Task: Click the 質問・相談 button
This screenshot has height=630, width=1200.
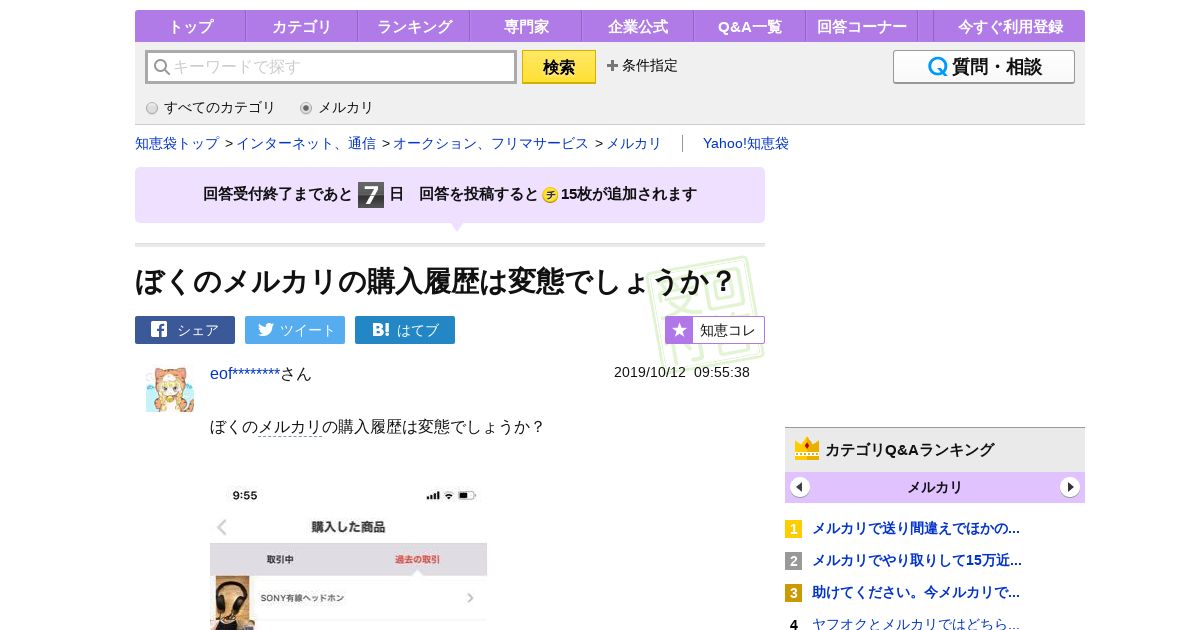Action: click(984, 67)
